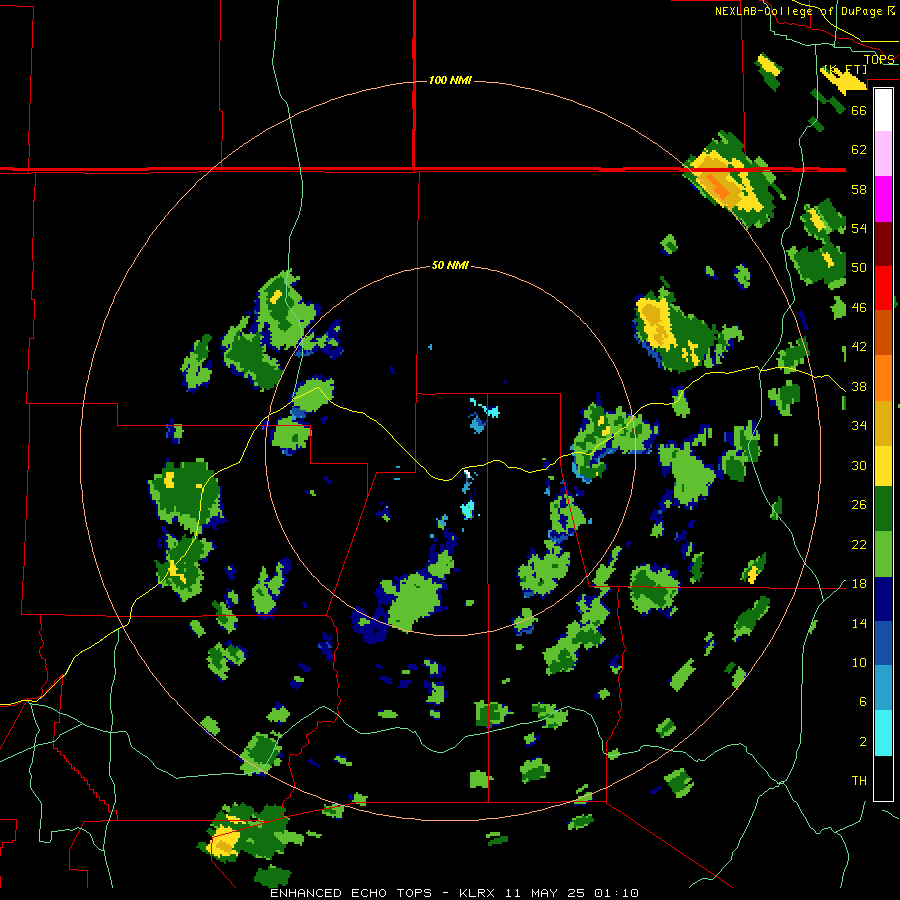Select the legend value "34"
Viewport: 900px width, 900px height.
click(859, 426)
